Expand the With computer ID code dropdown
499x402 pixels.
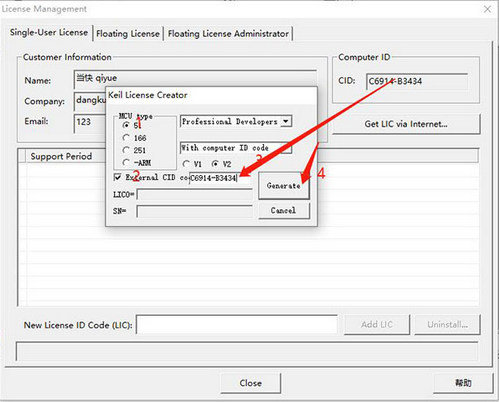pyautogui.click(x=236, y=148)
